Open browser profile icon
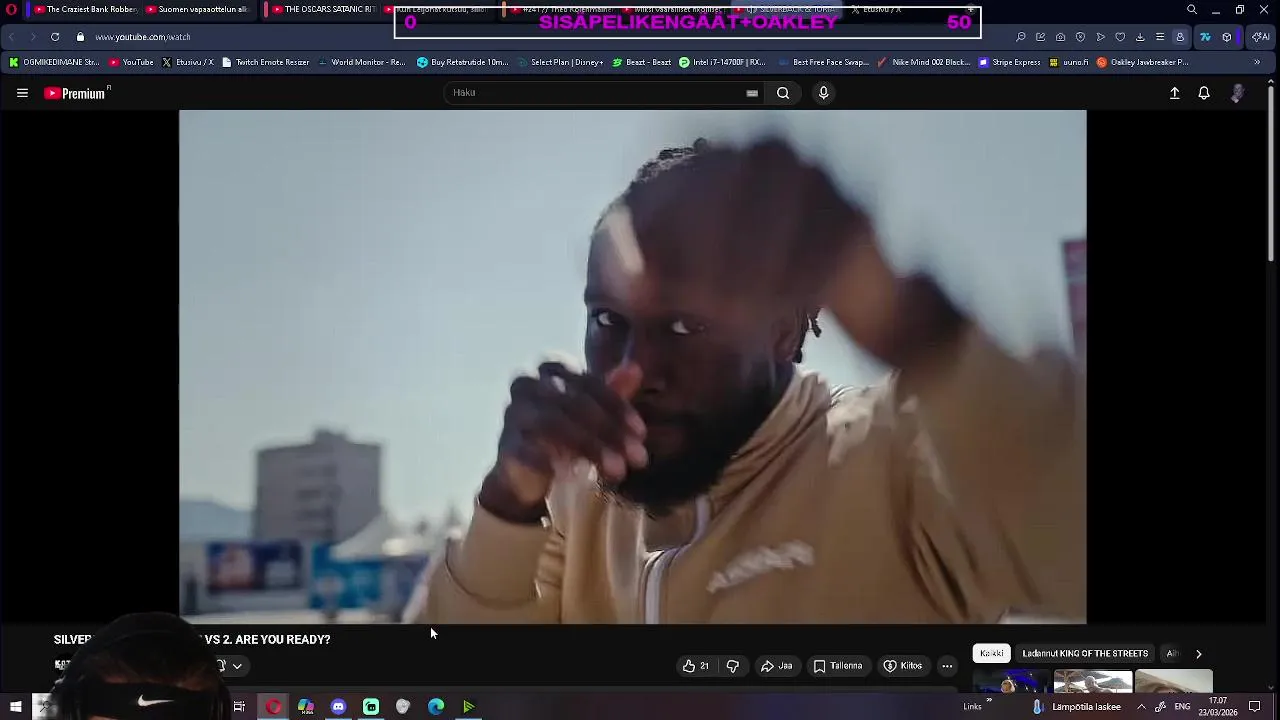 [x=1180, y=37]
